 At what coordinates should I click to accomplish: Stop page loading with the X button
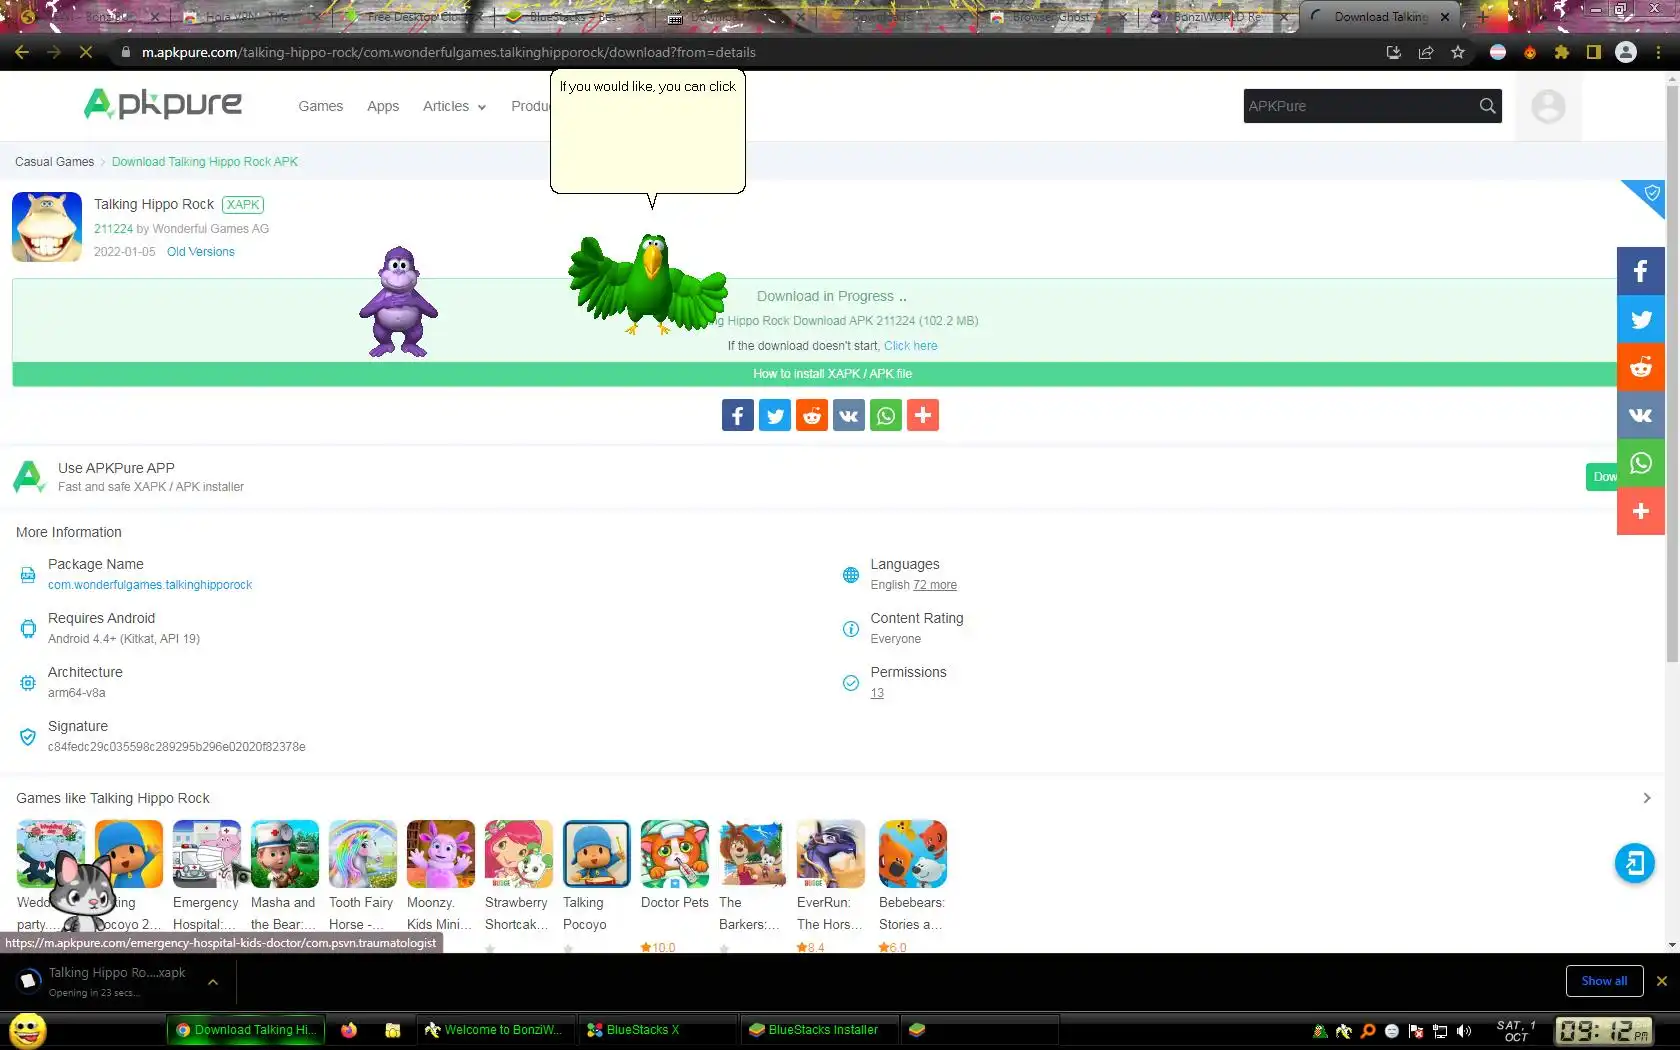[x=86, y=52]
